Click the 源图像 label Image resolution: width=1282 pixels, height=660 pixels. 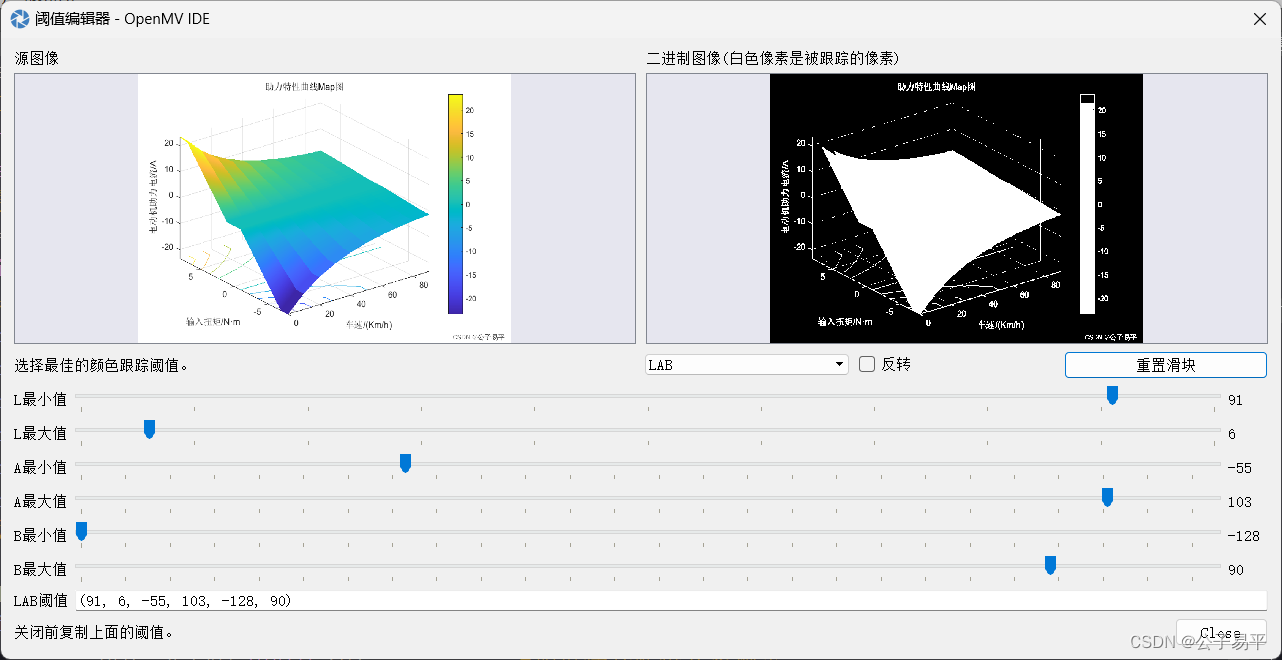click(37, 59)
